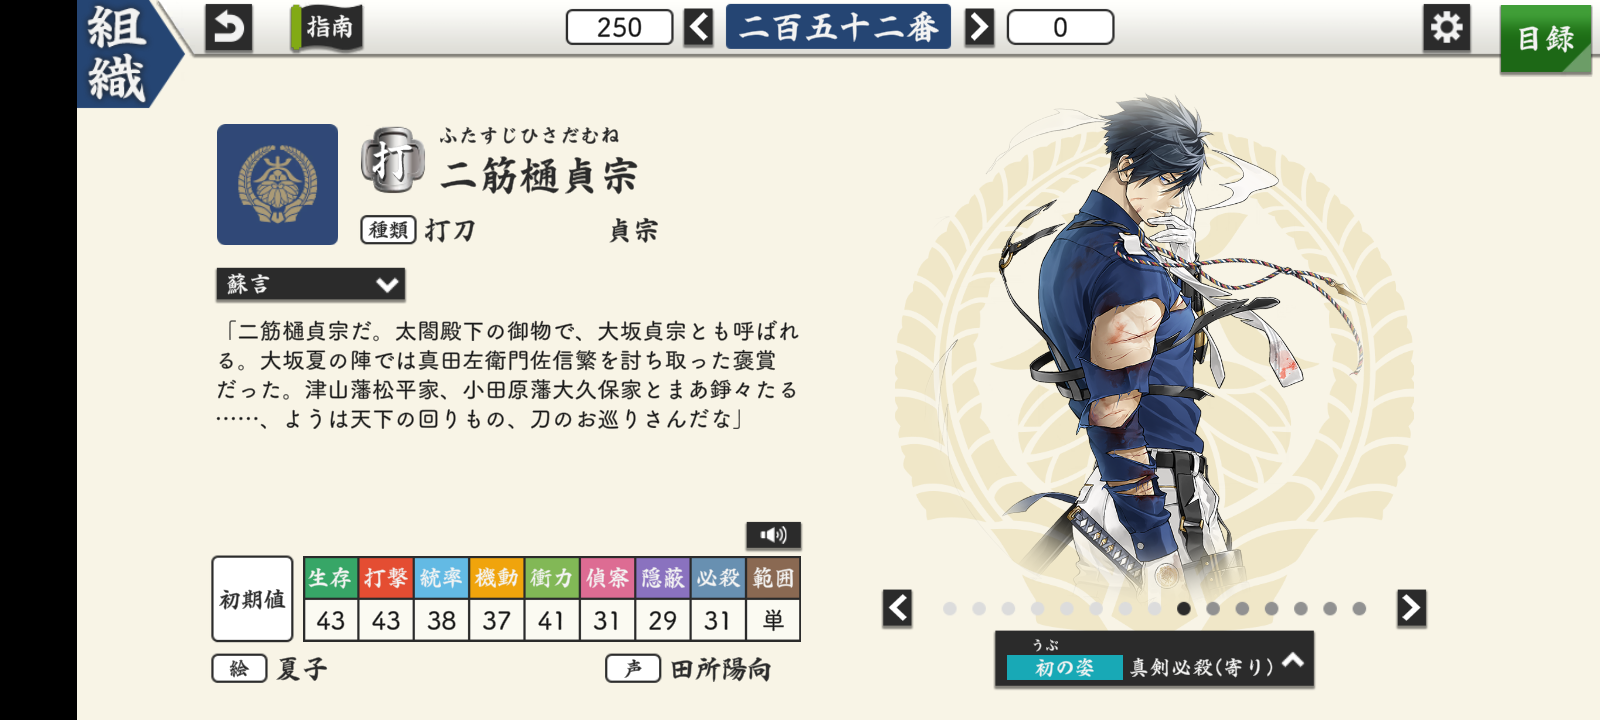Viewport: 1600px width, 720px height.
Task: Play the voice line speaker icon
Action: click(773, 535)
